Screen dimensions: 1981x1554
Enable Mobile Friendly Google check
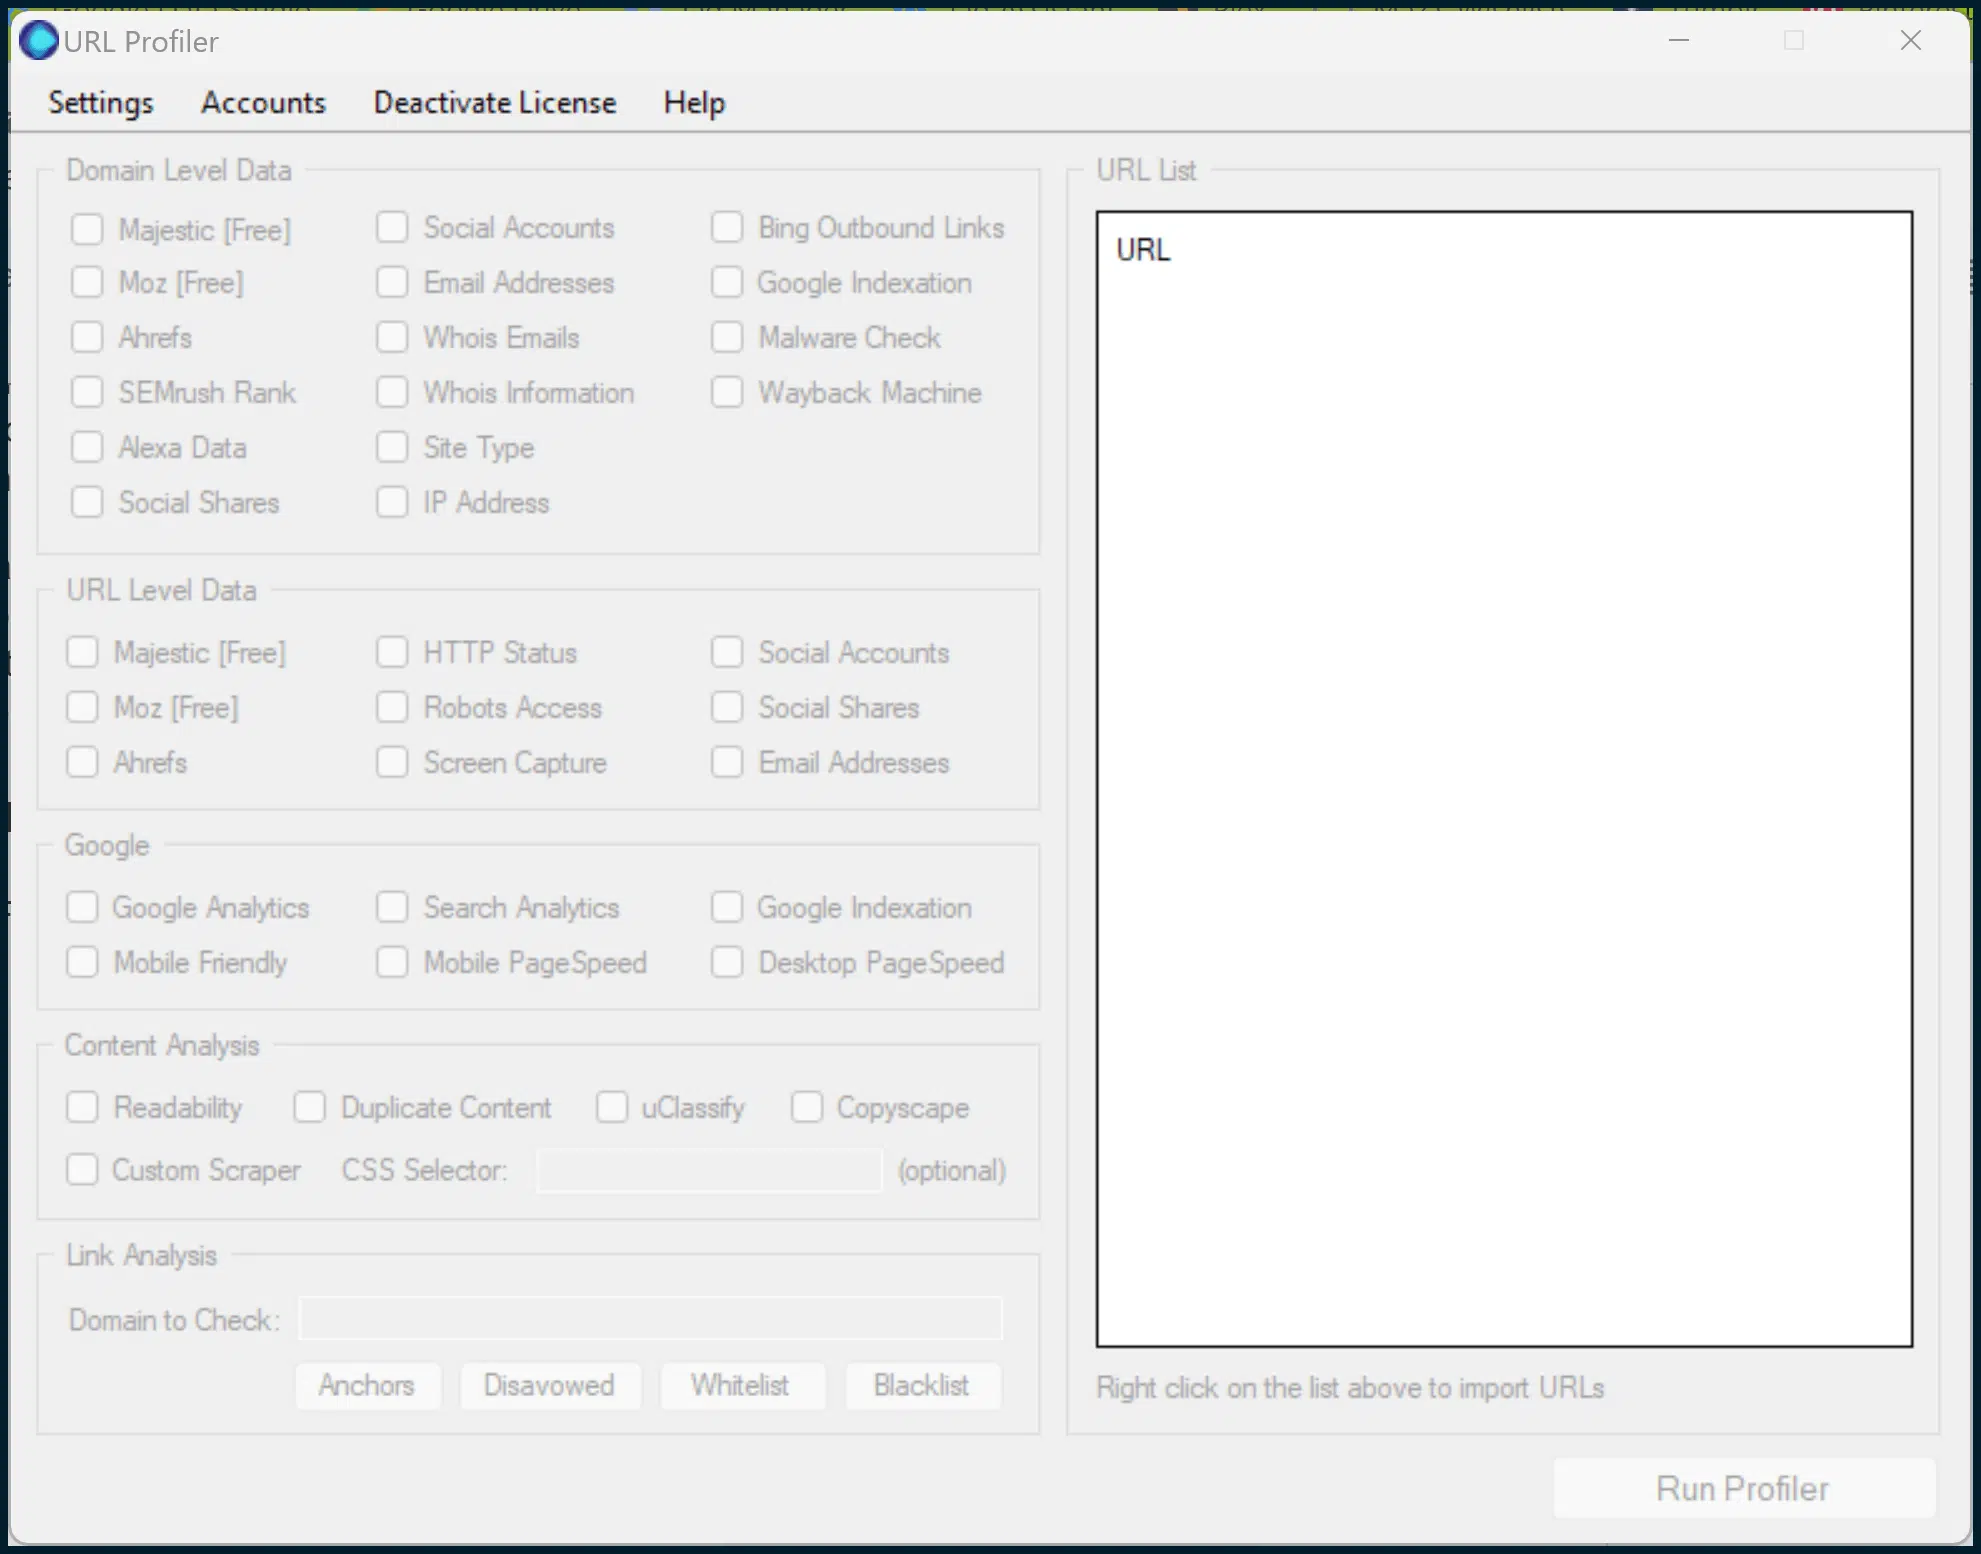pyautogui.click(x=84, y=962)
